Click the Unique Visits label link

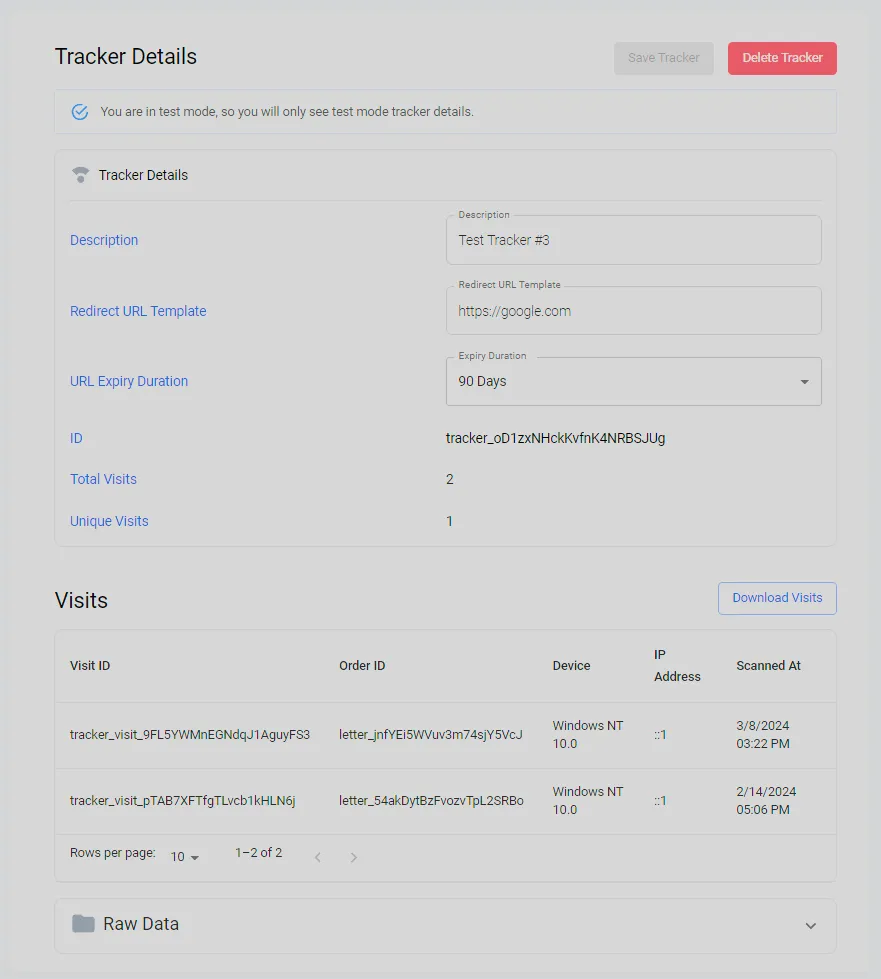[109, 521]
